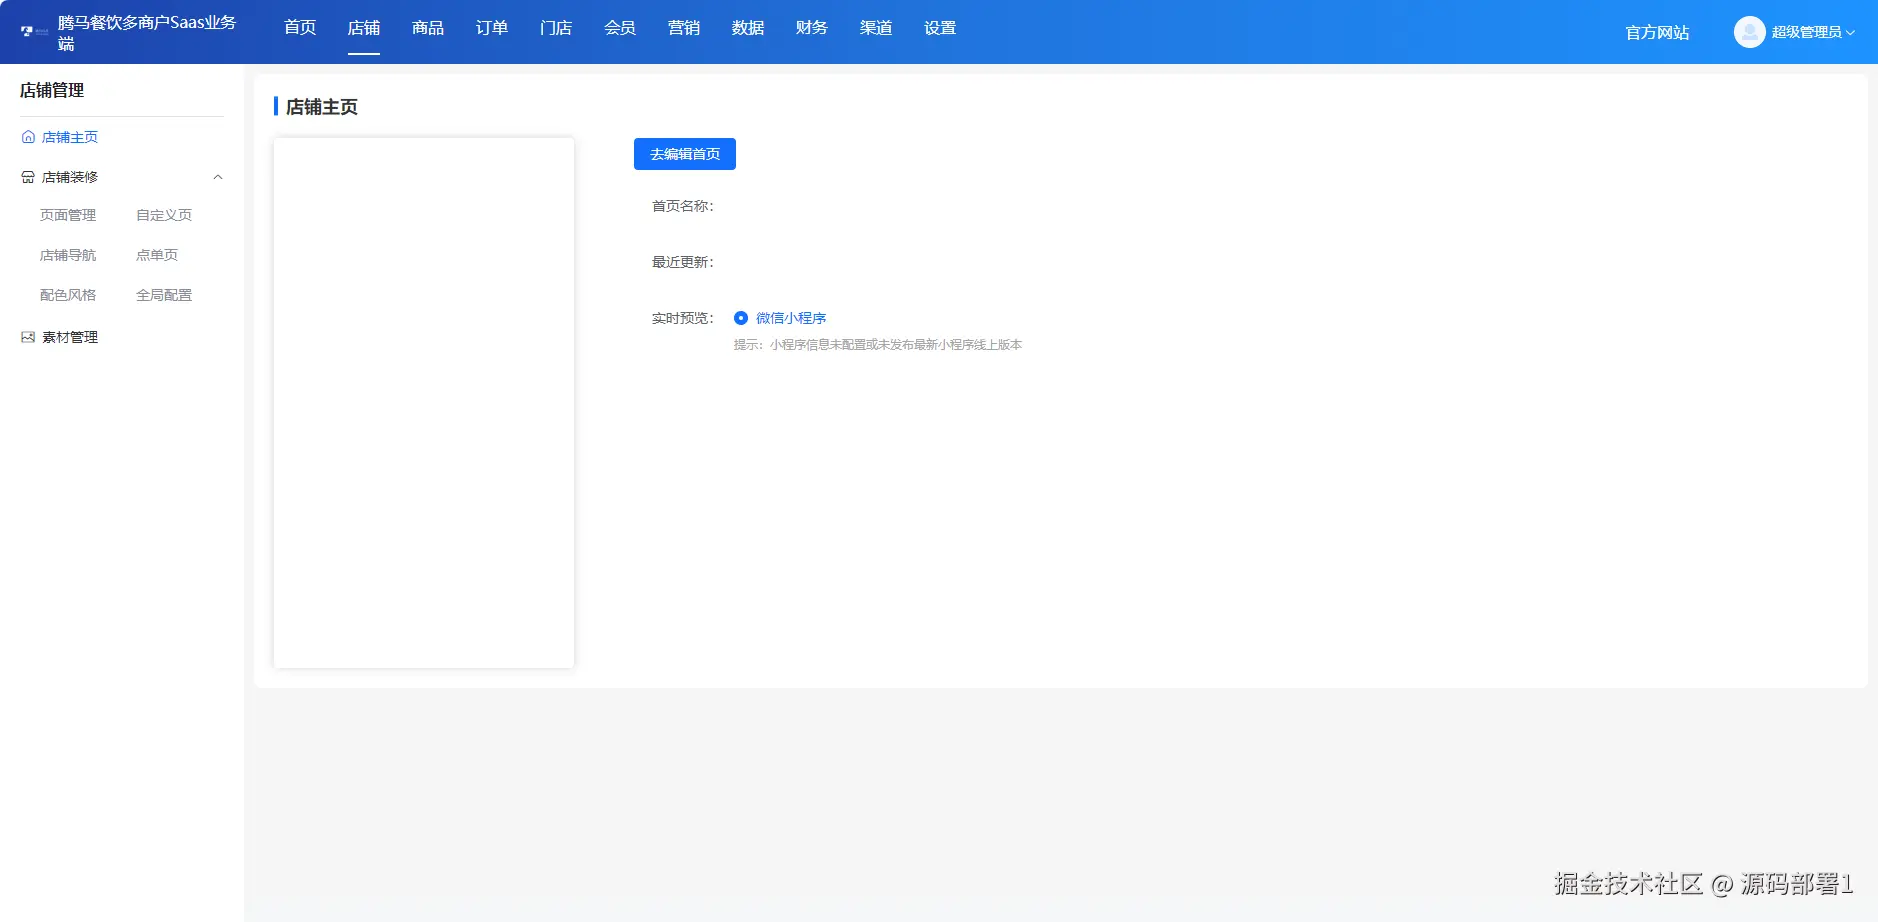Open the 数据 top menu

748,28
